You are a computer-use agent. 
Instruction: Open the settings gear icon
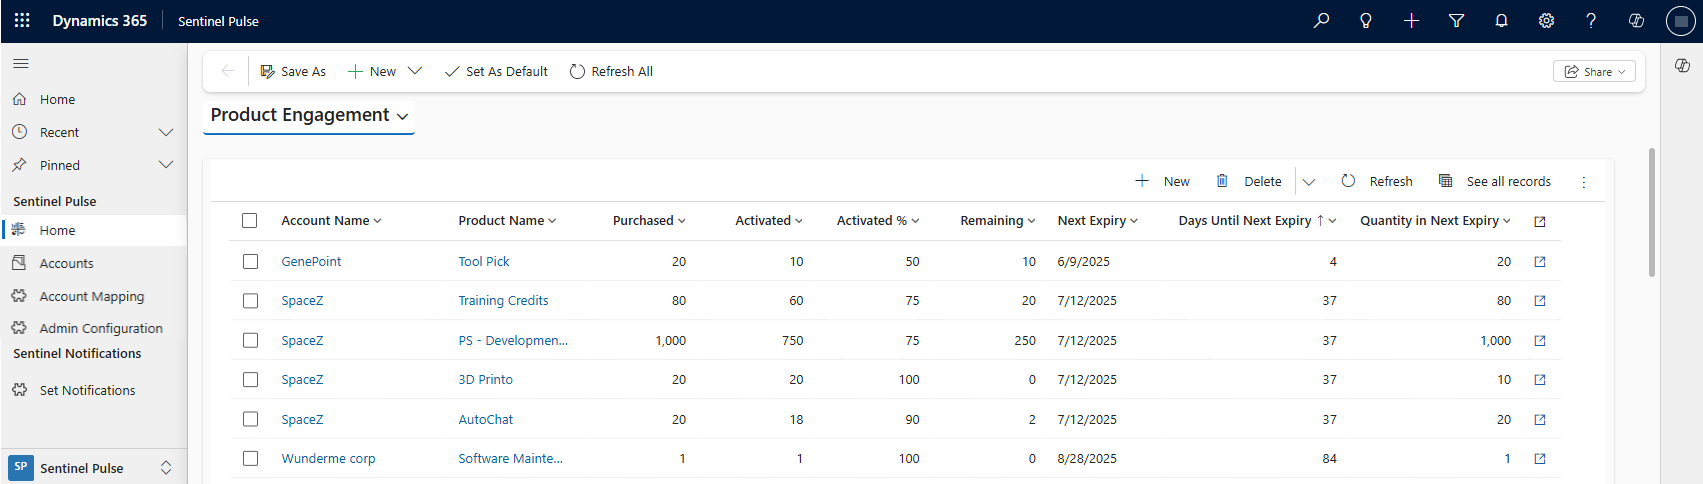pyautogui.click(x=1546, y=21)
